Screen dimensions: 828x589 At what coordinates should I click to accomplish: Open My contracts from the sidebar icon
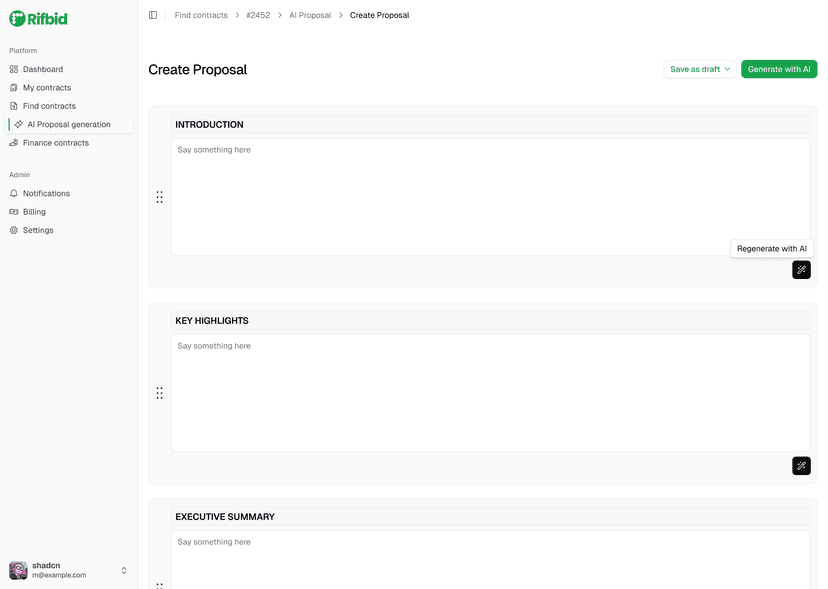tap(13, 87)
